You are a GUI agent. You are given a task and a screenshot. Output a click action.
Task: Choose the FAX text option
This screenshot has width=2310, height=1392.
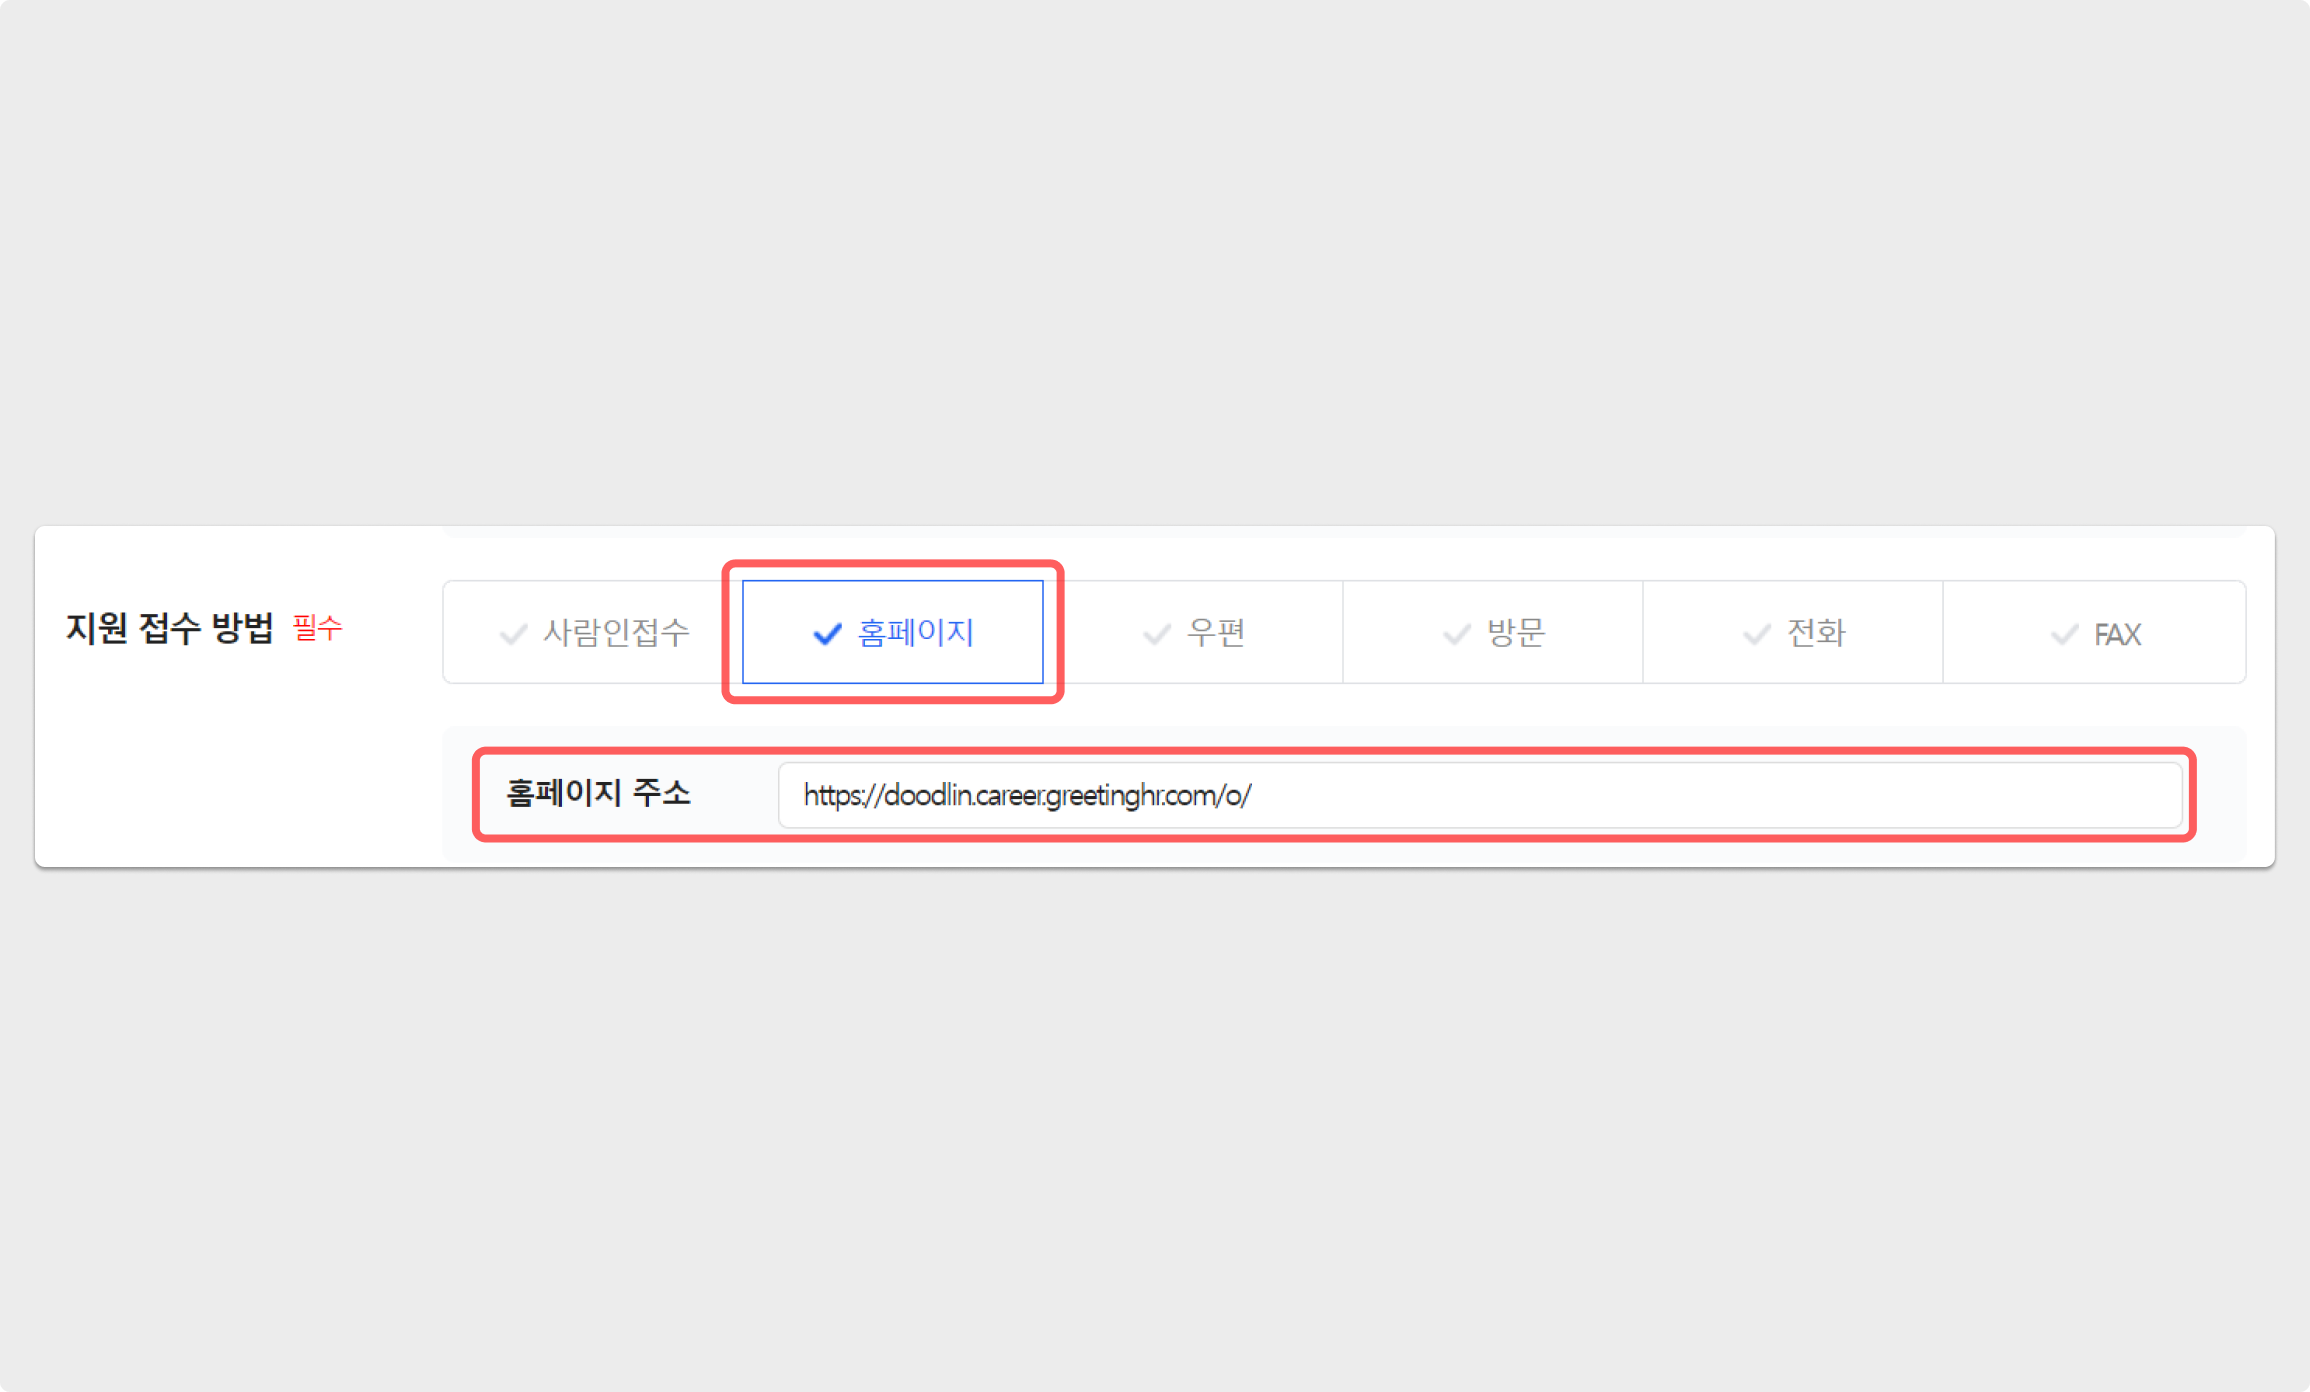2117,634
